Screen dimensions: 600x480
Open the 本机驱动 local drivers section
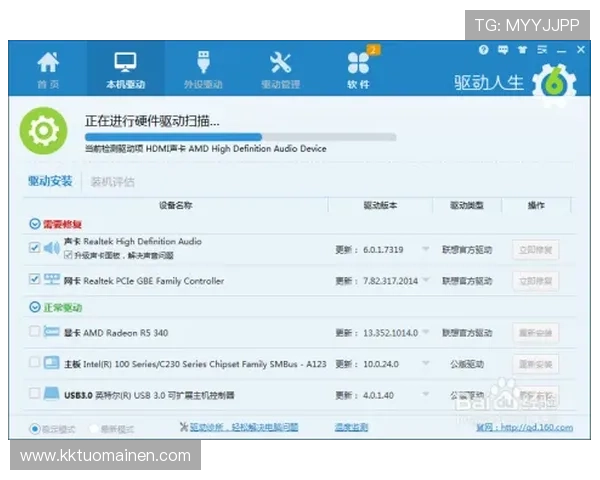125,69
